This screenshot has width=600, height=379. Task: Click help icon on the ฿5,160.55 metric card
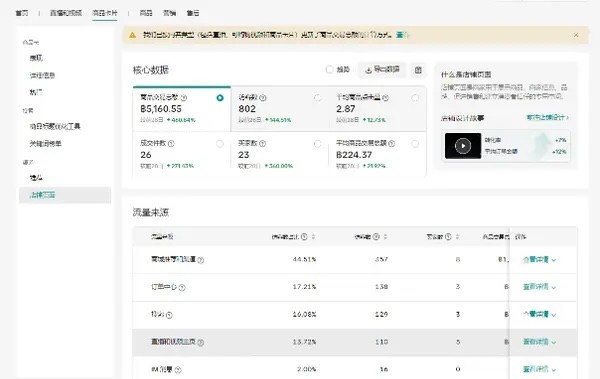coord(184,98)
